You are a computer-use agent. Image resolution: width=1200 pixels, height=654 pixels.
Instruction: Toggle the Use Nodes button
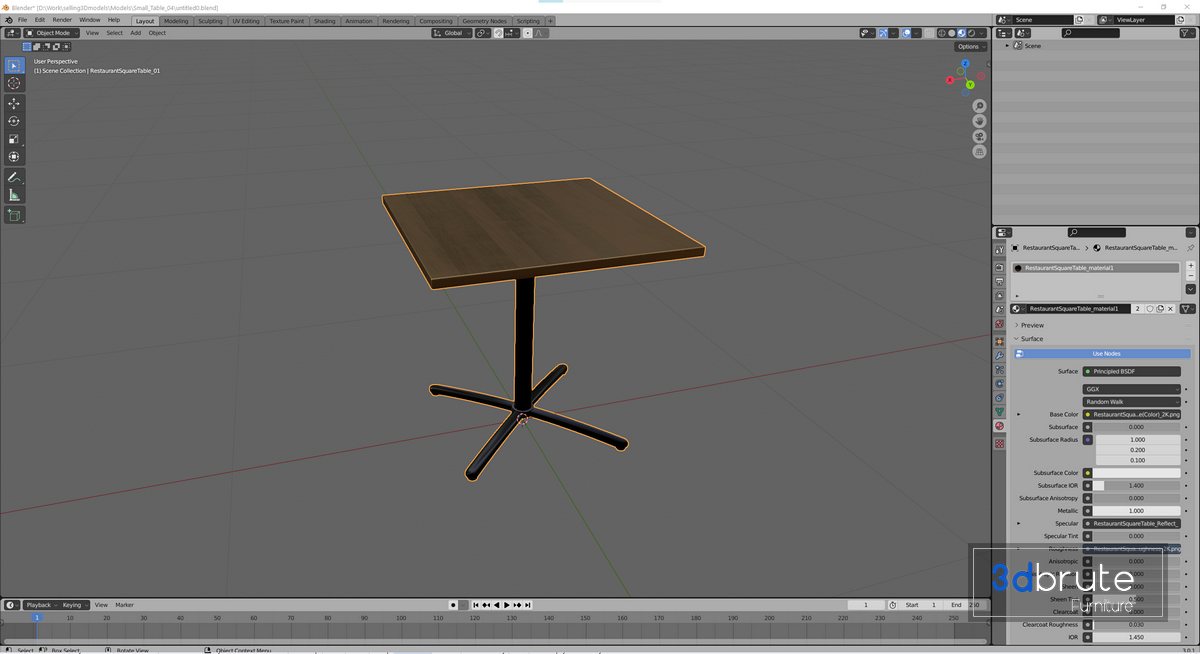tap(1105, 354)
